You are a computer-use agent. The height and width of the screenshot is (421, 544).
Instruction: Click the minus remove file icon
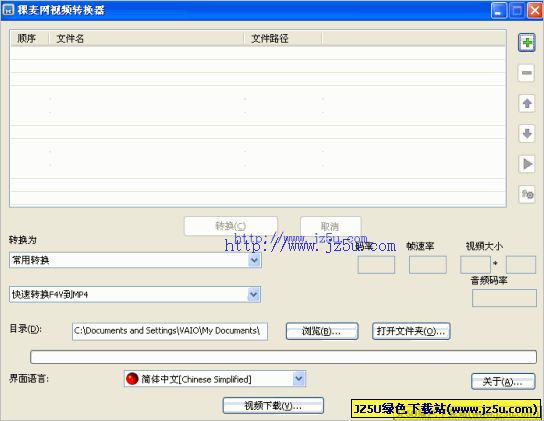(x=527, y=73)
